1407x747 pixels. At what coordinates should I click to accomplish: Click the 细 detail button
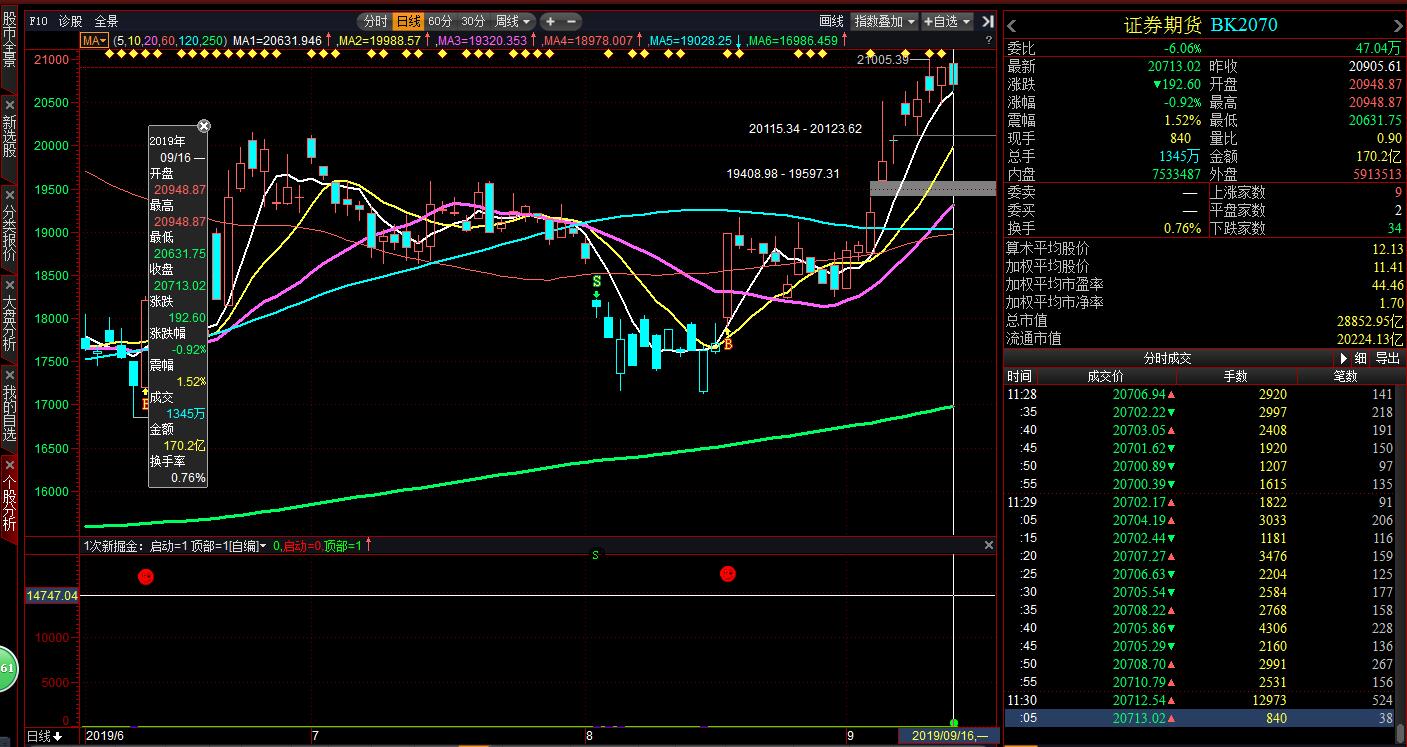pos(1361,358)
